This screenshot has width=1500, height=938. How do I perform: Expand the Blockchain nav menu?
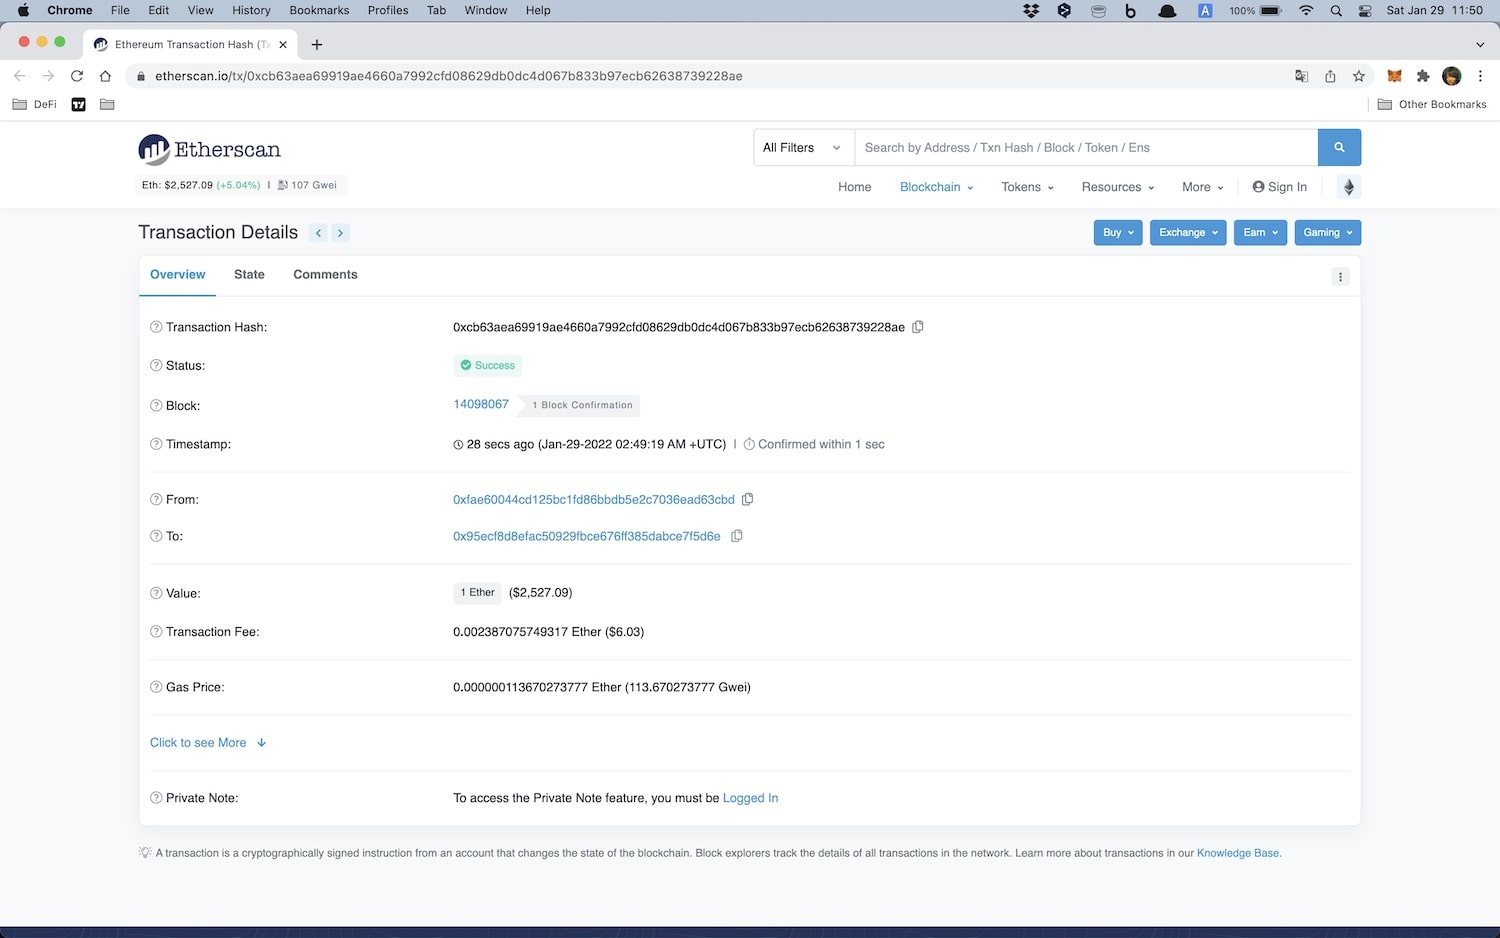pyautogui.click(x=936, y=187)
